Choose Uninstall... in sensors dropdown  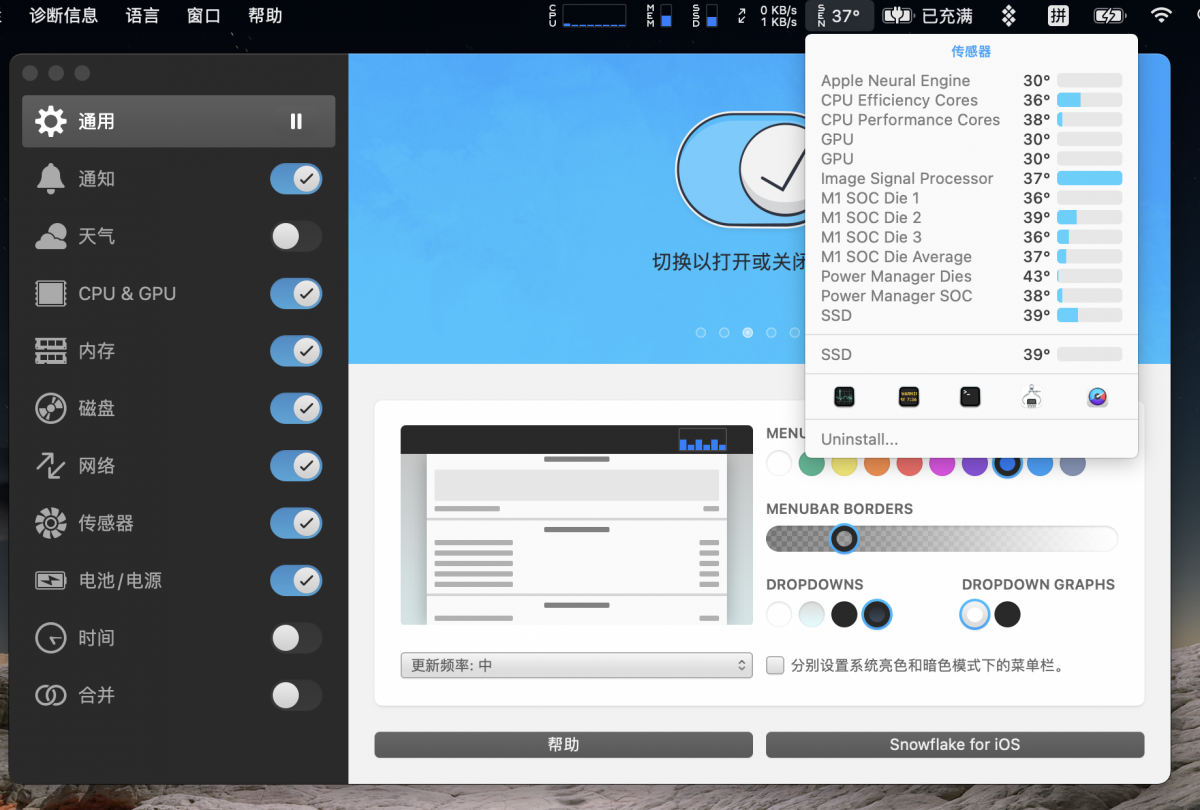tap(860, 439)
